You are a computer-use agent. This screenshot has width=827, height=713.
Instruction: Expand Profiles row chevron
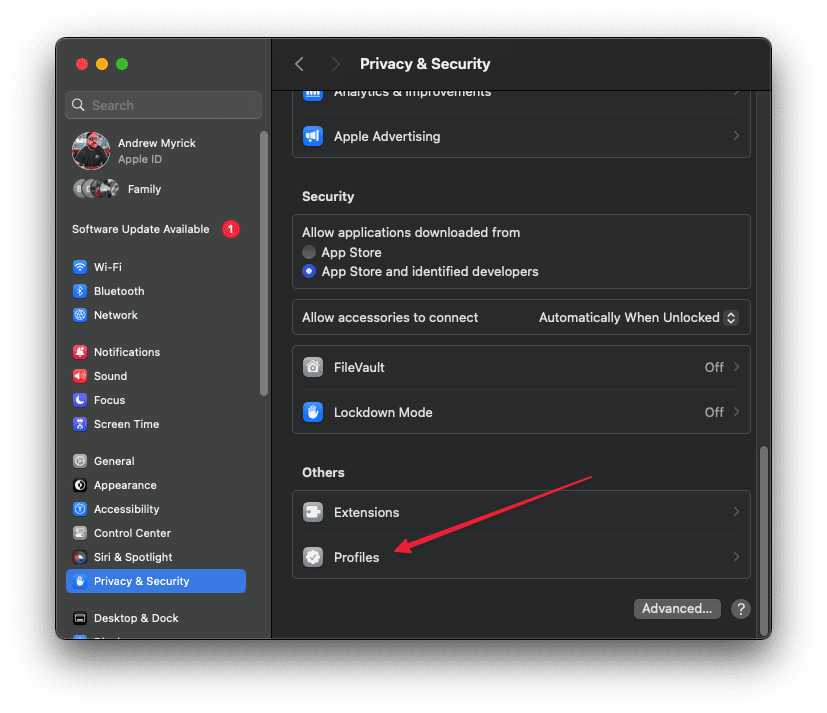pos(736,557)
